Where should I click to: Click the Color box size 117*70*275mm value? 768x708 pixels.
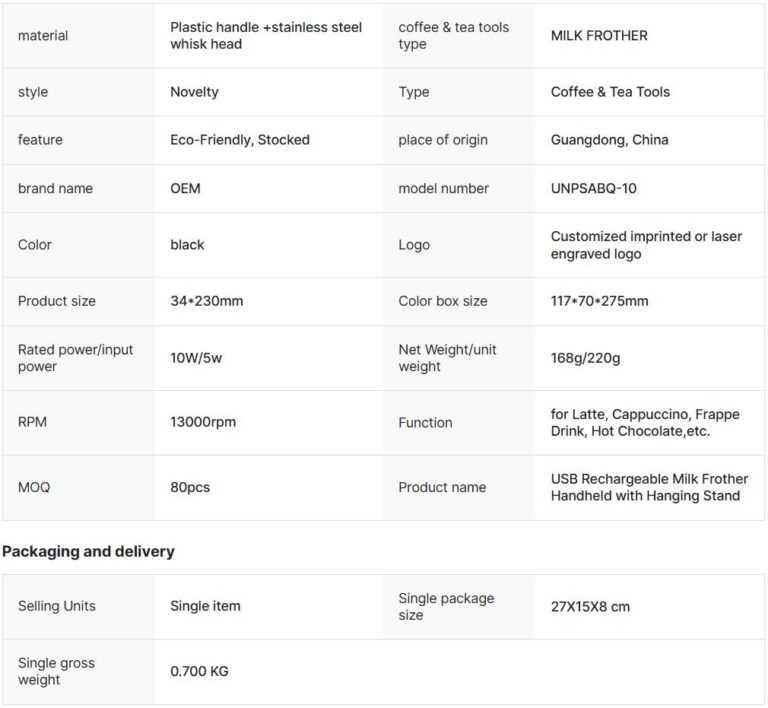pos(599,301)
